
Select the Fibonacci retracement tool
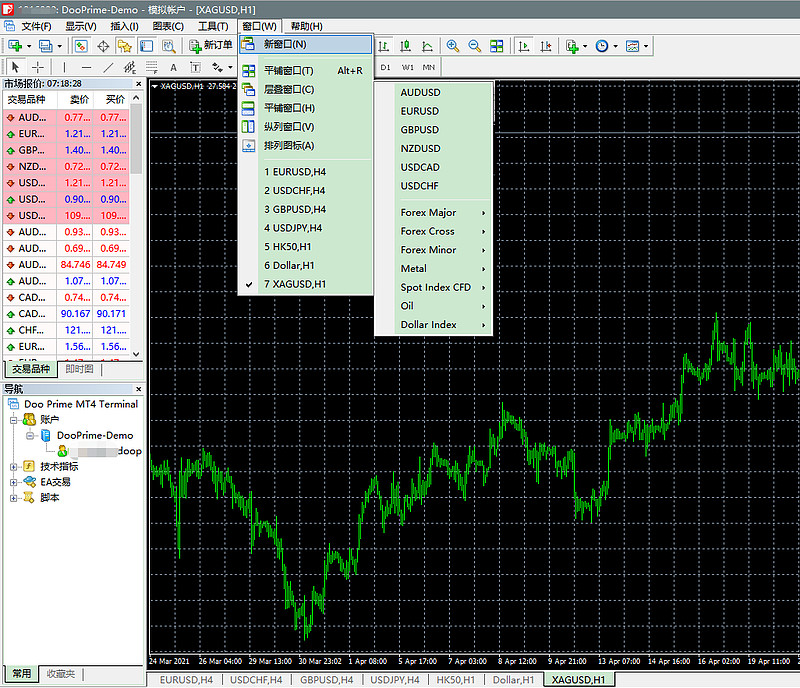click(152, 67)
